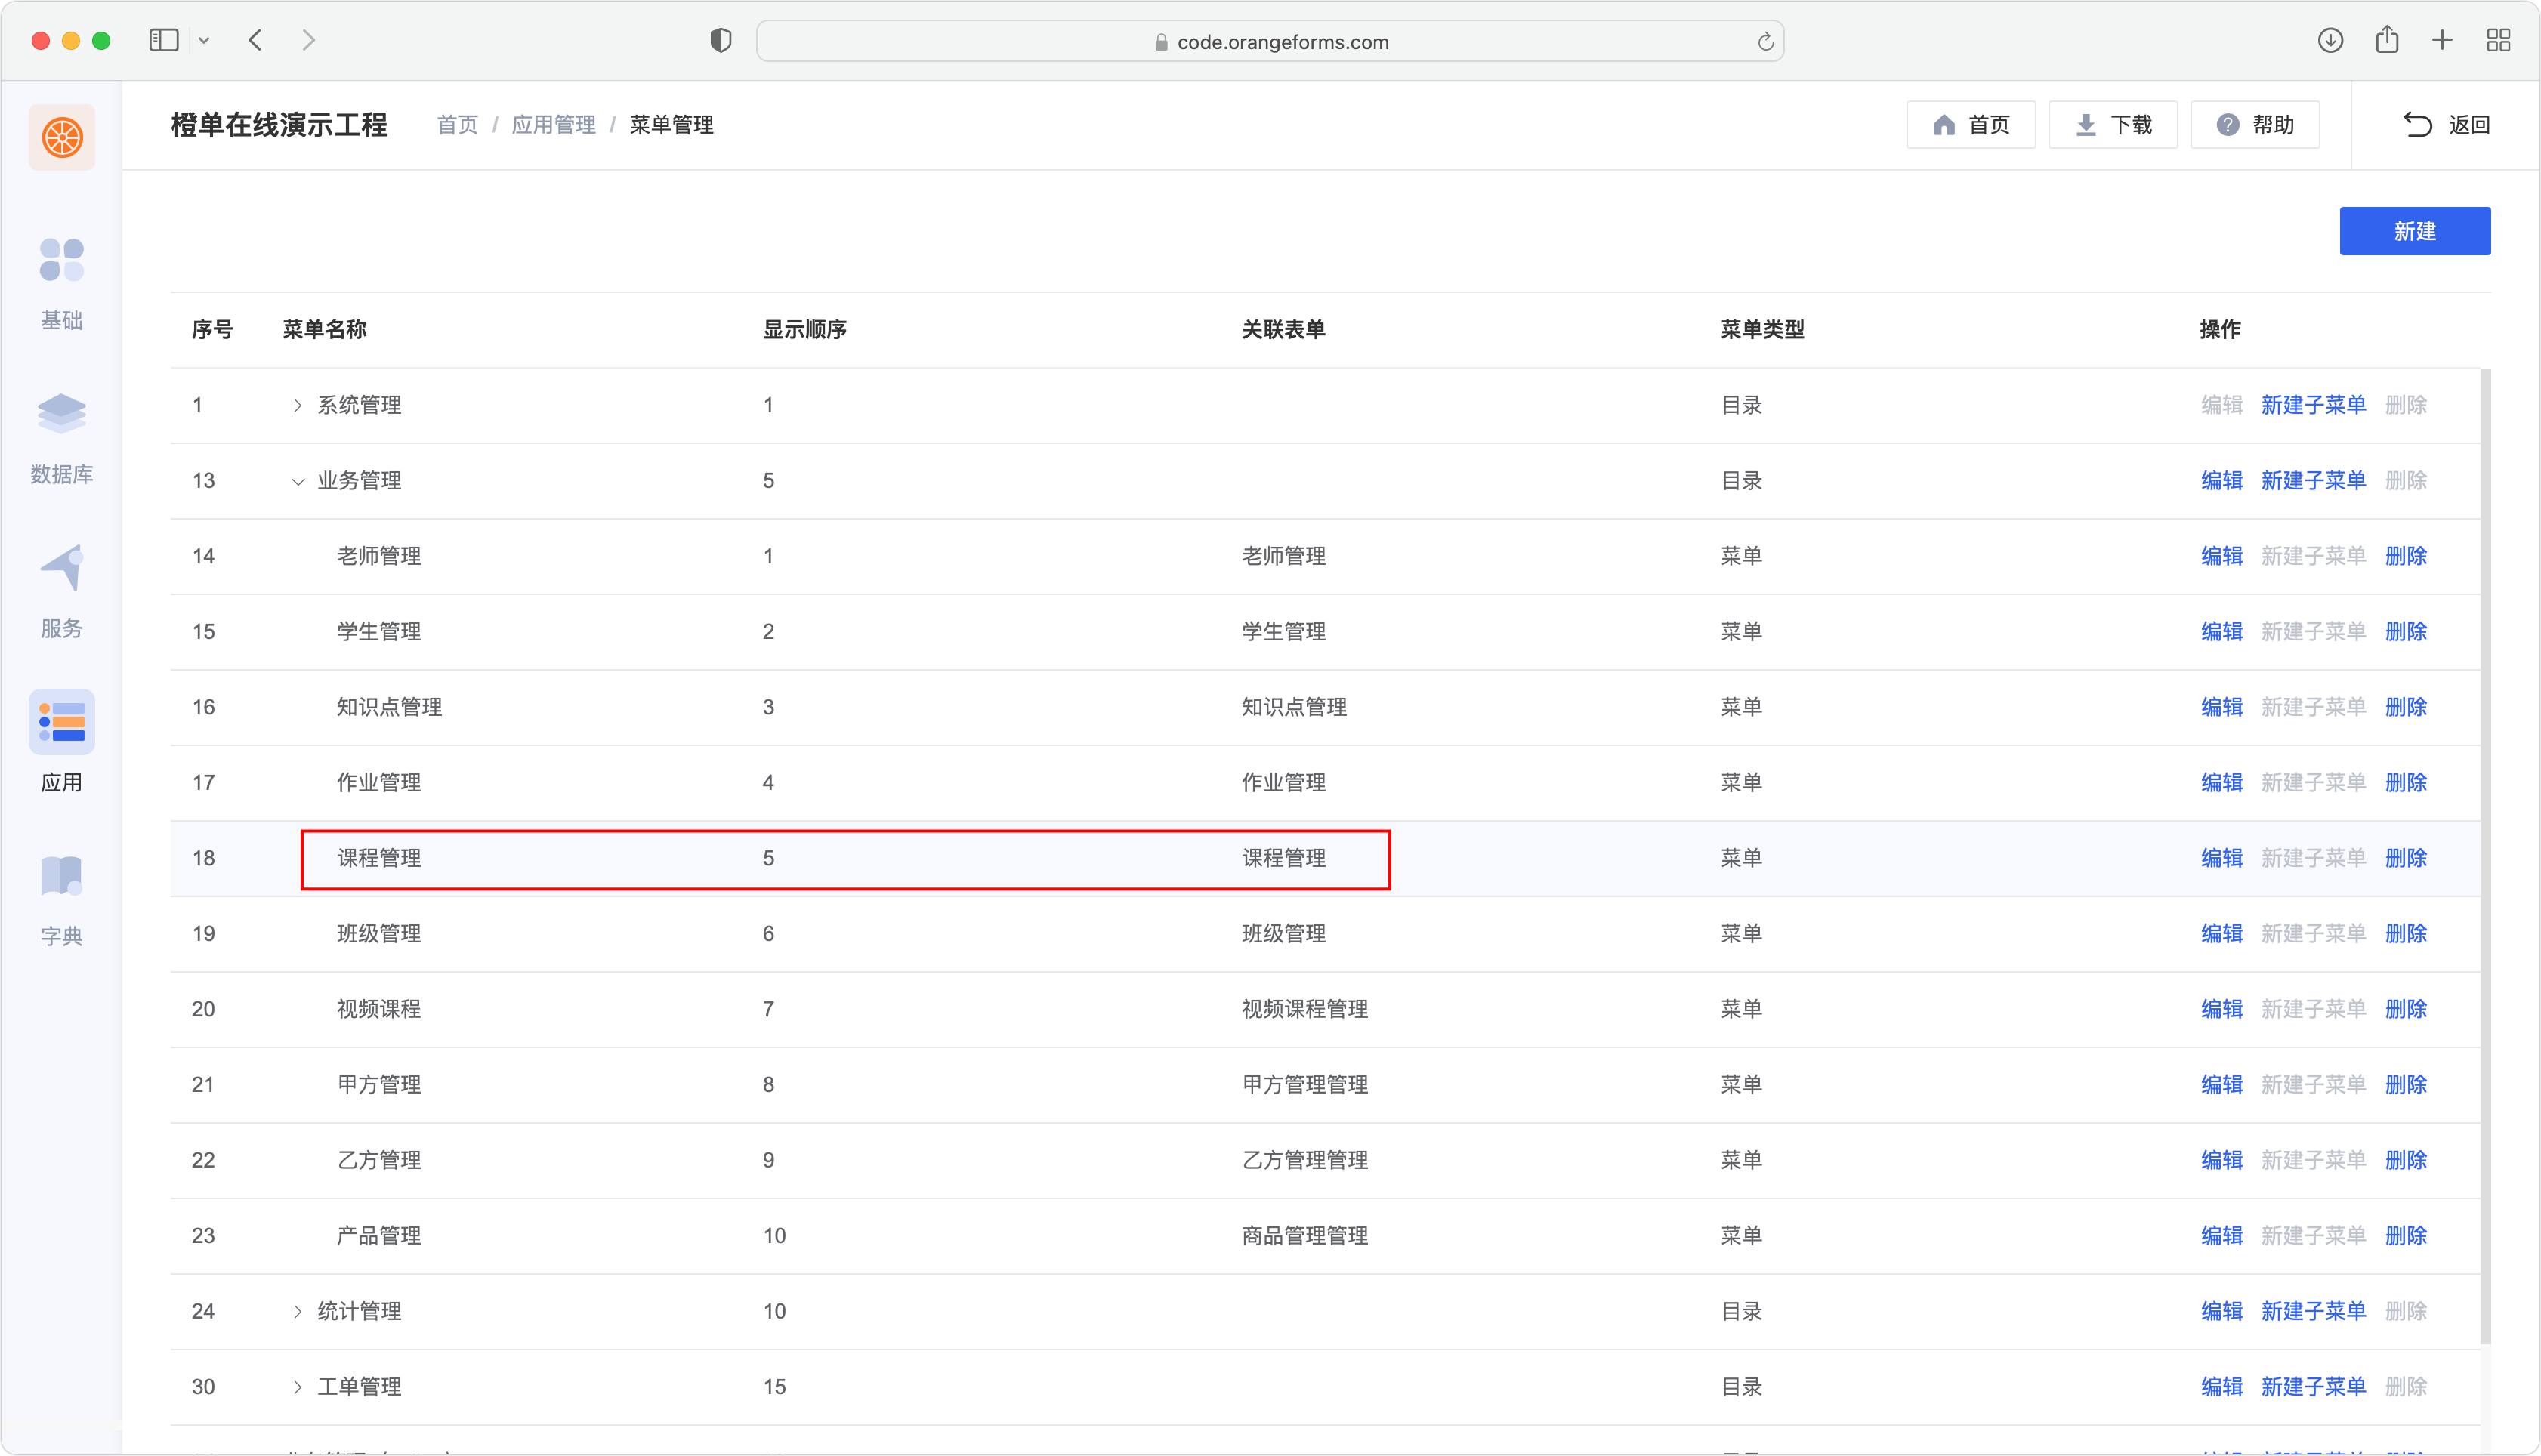The image size is (2541, 1456).
Task: Delete the 乙方管理 row
Action: coord(2406,1160)
